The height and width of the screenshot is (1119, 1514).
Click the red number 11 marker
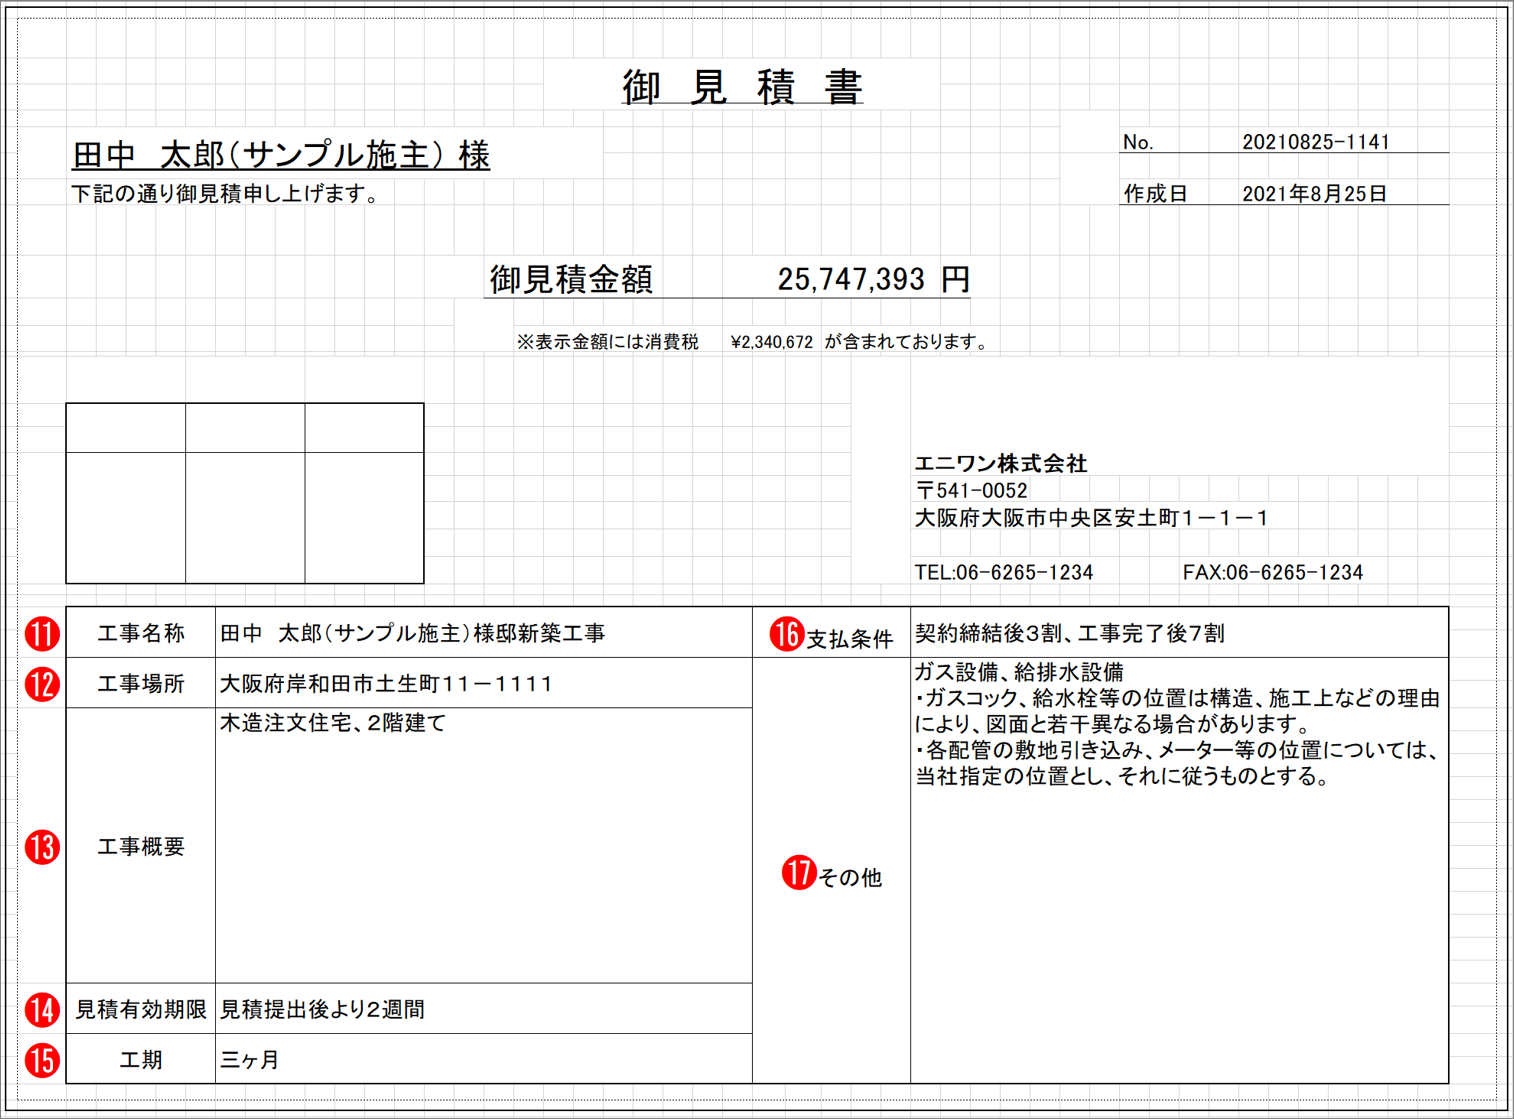[42, 634]
